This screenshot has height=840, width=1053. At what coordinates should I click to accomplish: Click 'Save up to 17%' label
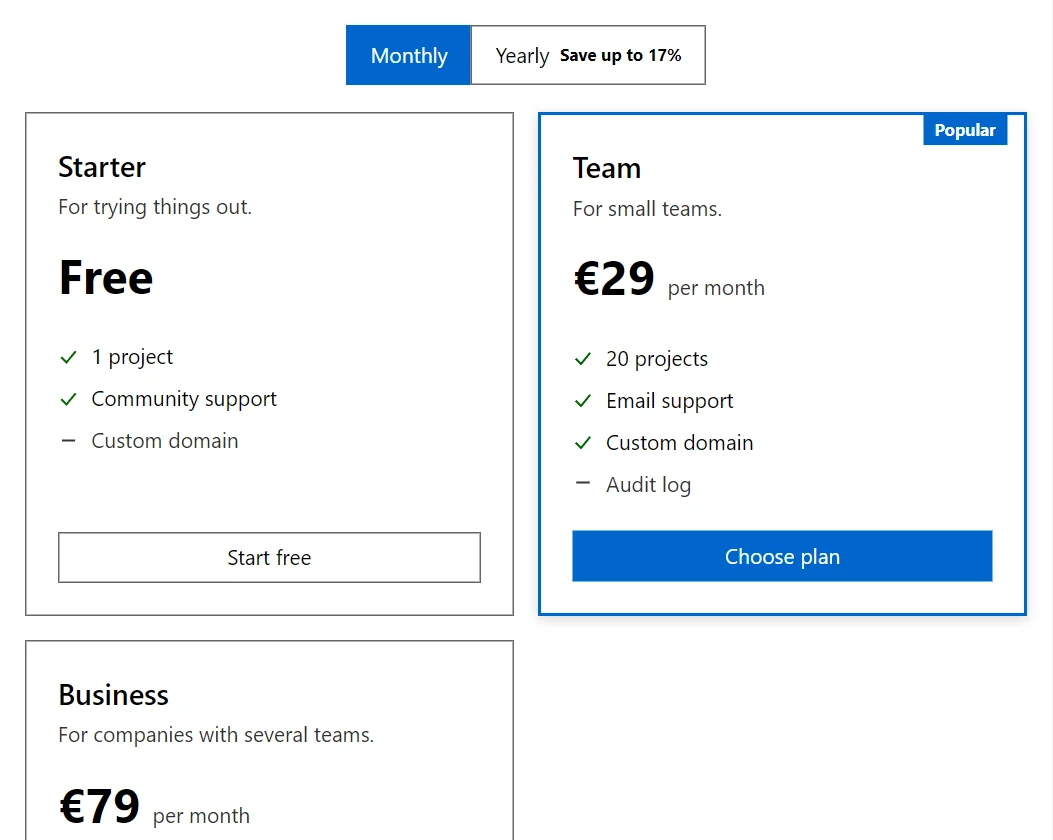pyautogui.click(x=621, y=55)
